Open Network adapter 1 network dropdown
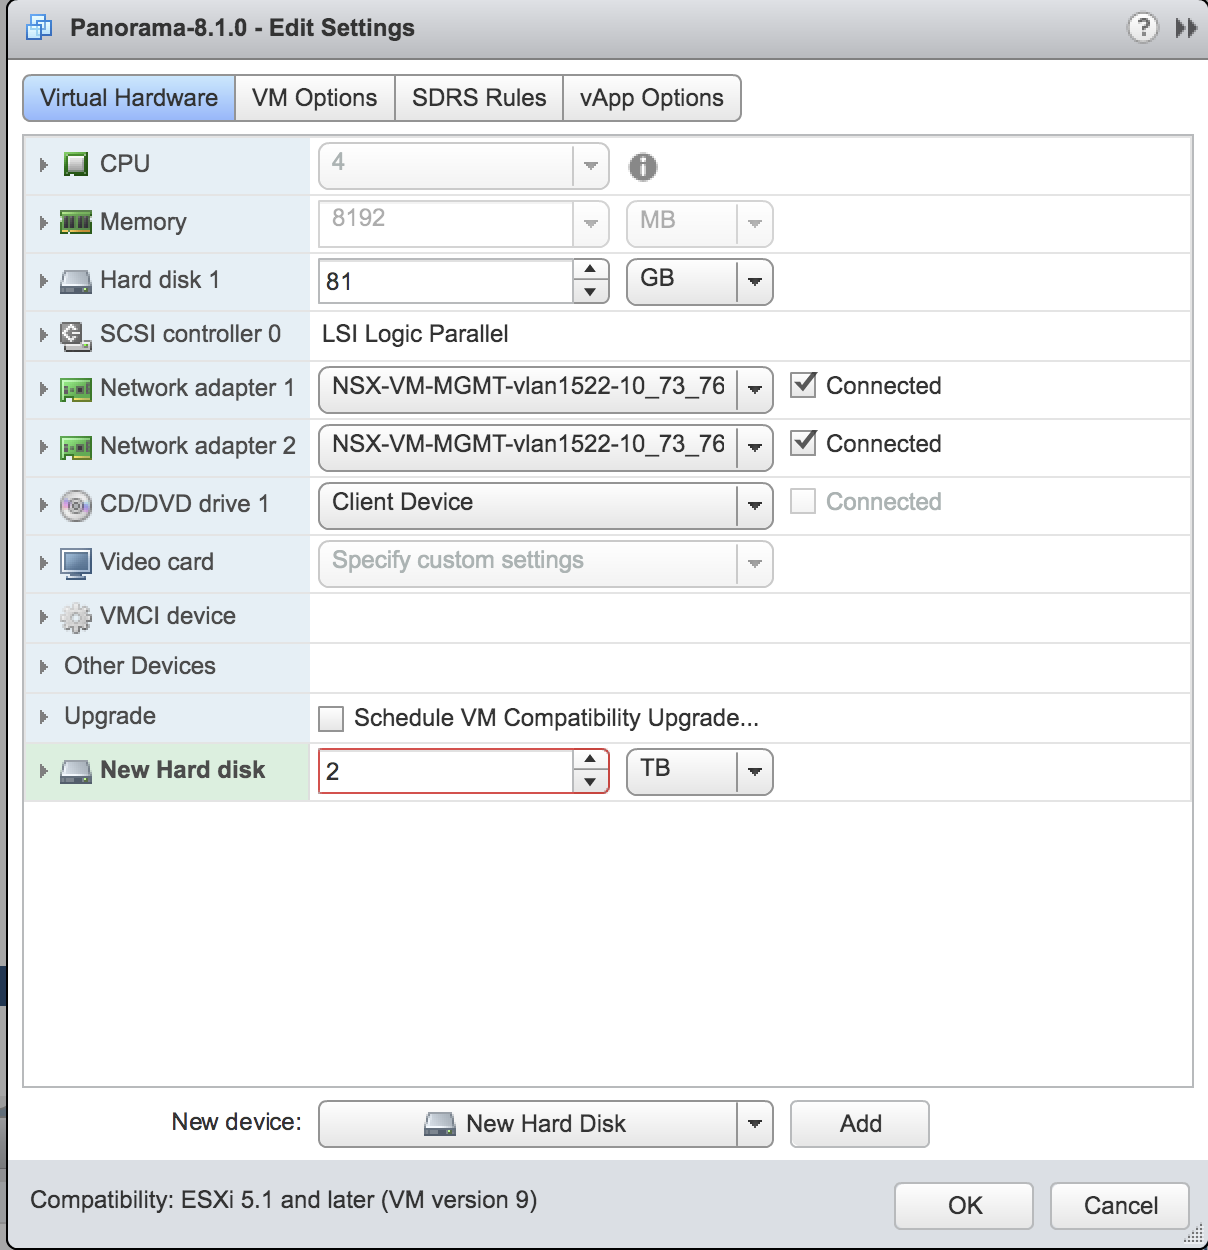Image resolution: width=1208 pixels, height=1250 pixels. click(546, 389)
